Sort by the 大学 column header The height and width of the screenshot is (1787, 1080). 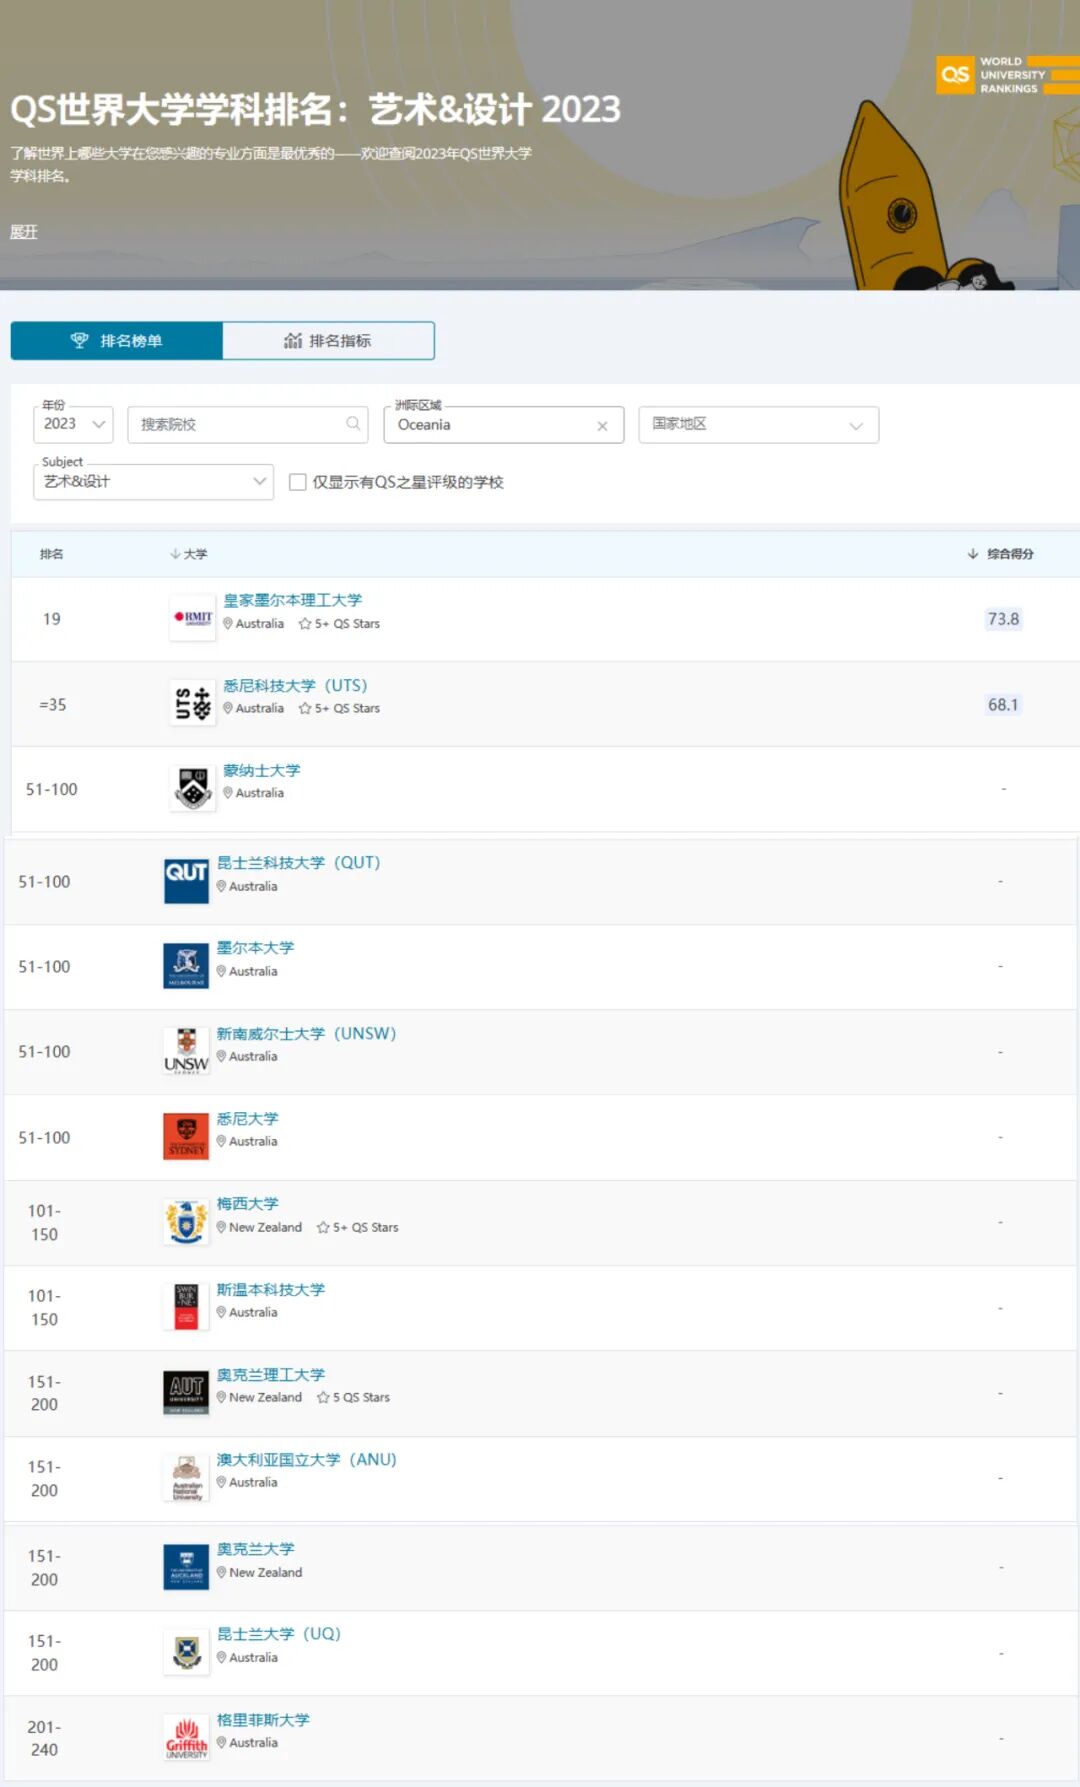[189, 554]
